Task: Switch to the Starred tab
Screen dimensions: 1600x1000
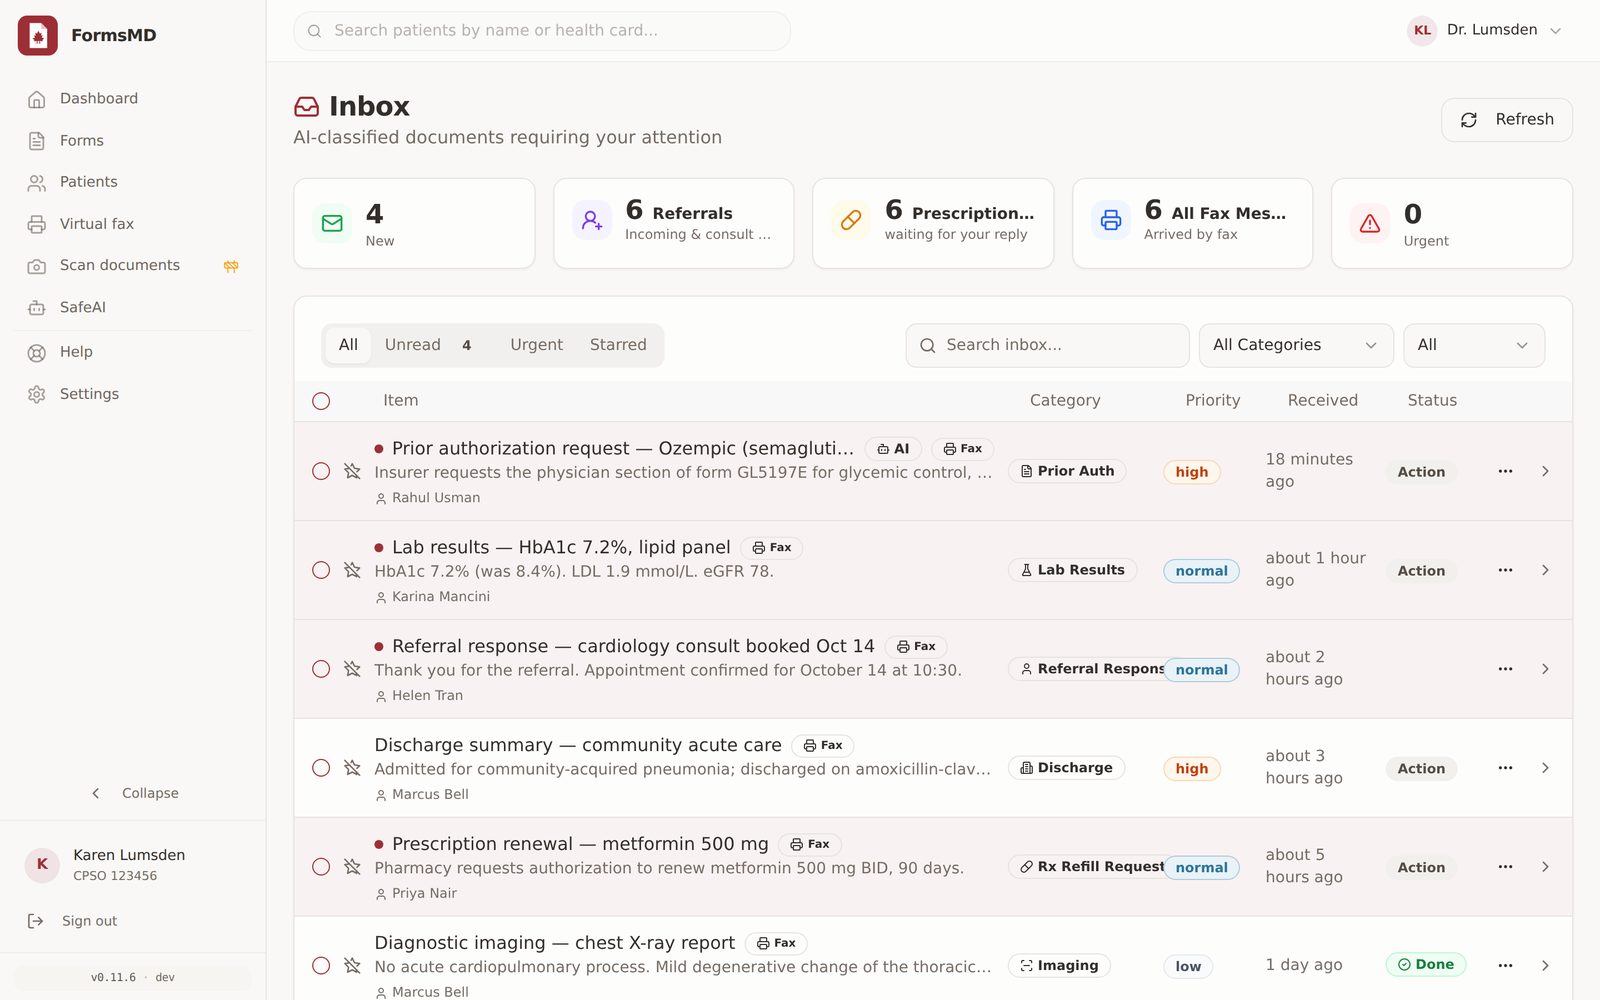Action: tap(618, 345)
